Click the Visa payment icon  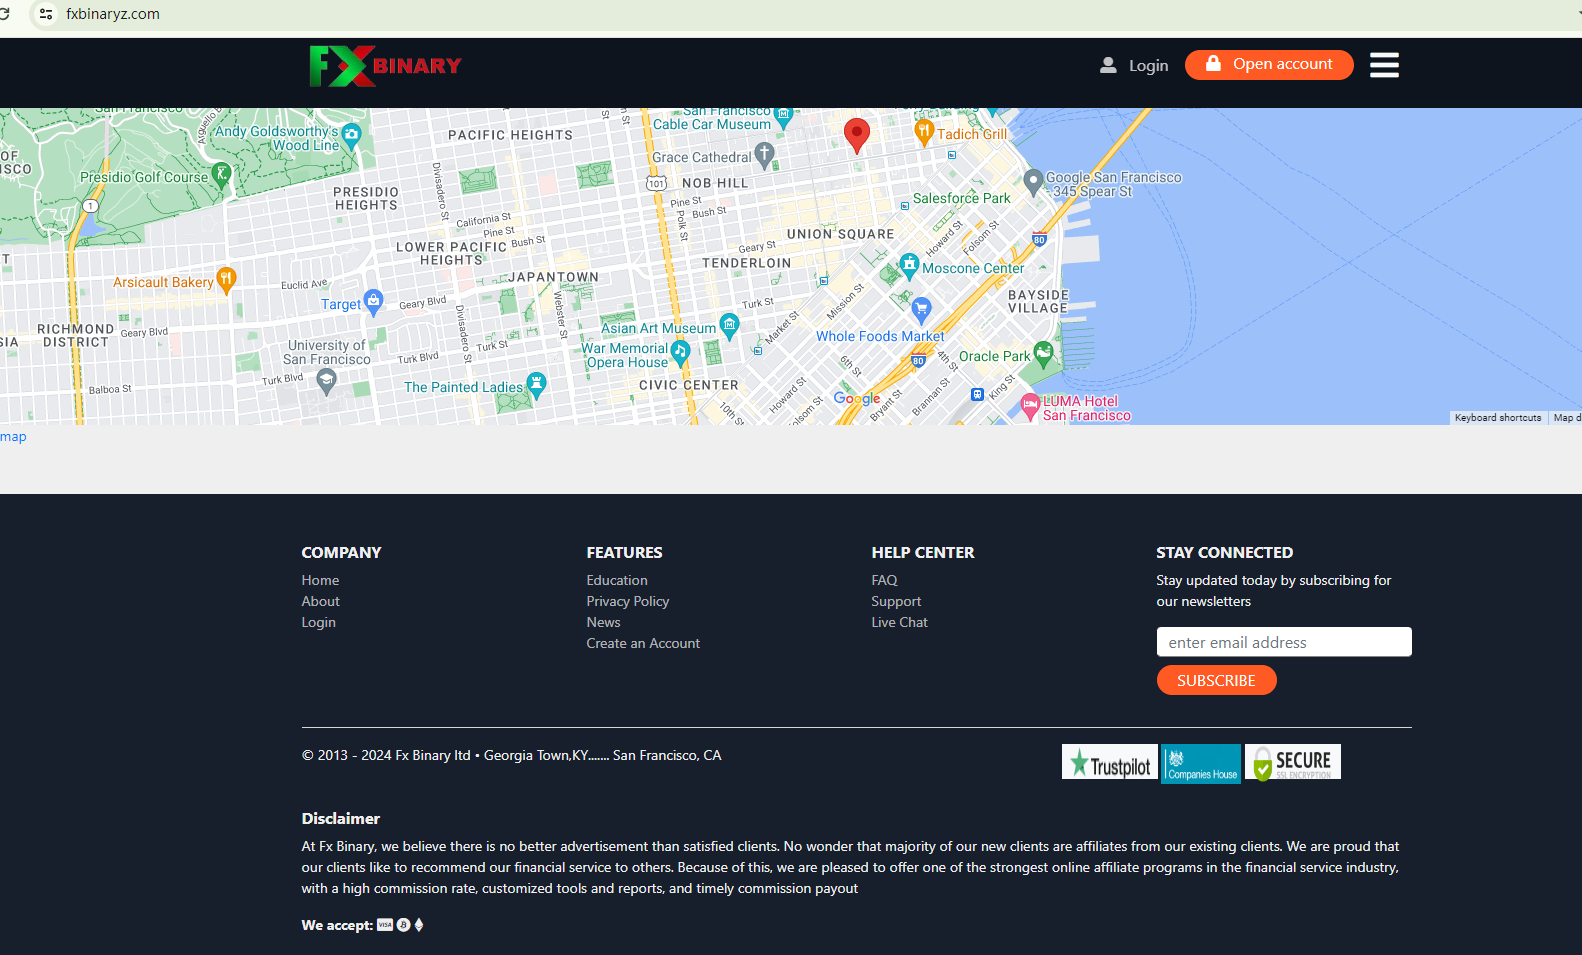pyautogui.click(x=385, y=925)
